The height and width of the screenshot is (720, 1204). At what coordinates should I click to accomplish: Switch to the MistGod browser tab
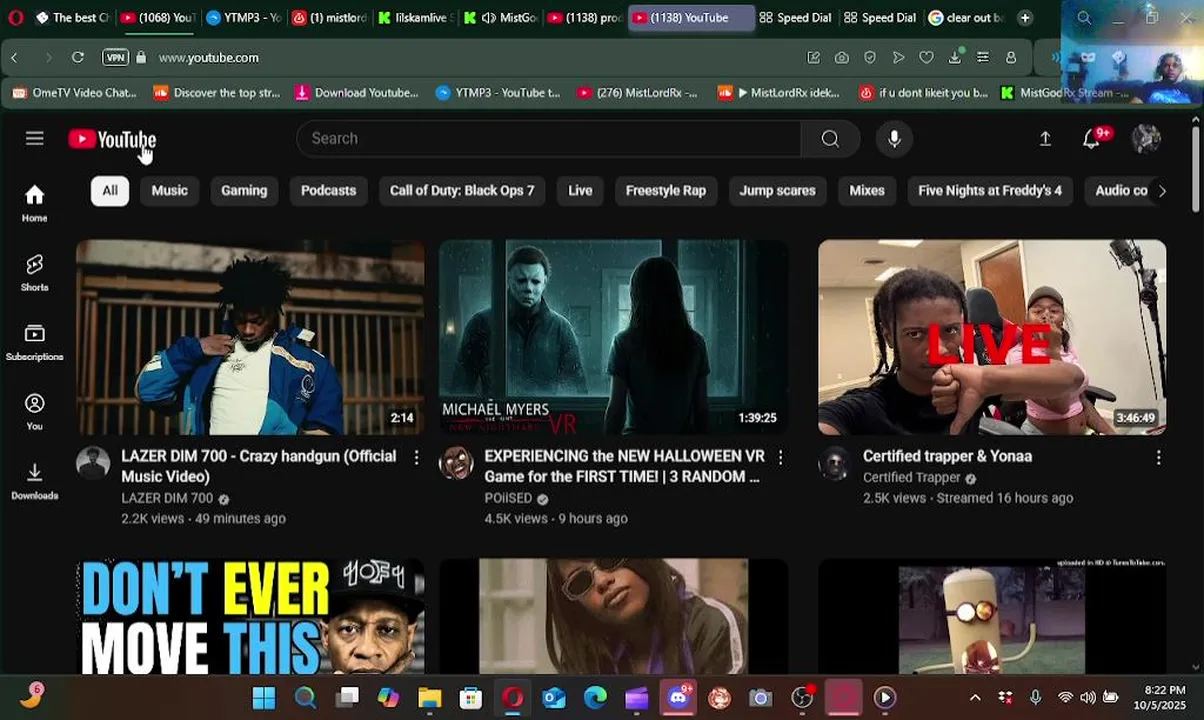click(x=502, y=18)
